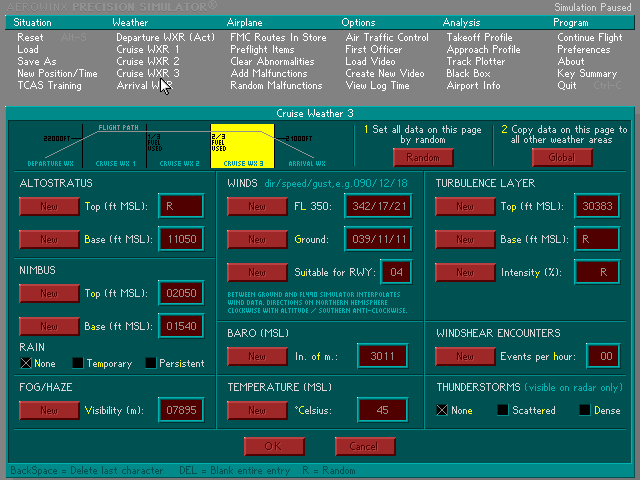
Task: Open First Officer option
Action: pos(373,49)
